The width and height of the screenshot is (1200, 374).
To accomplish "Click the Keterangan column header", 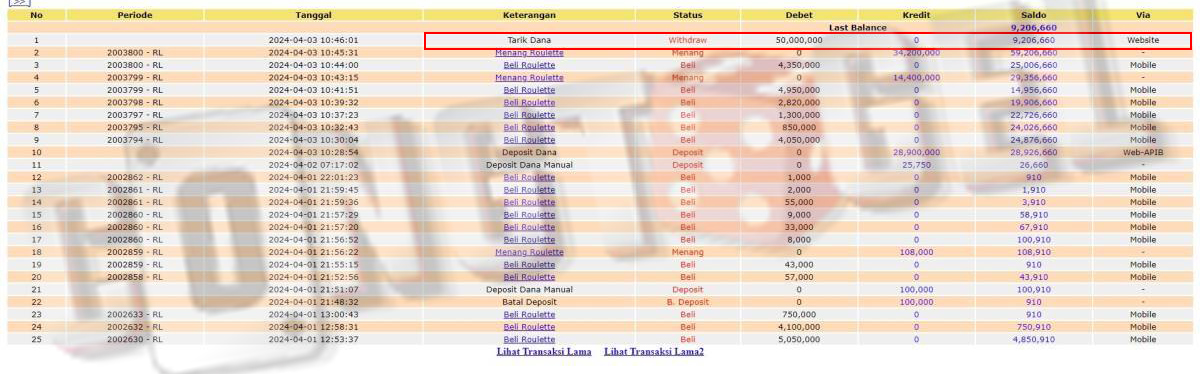I will 529,15.
